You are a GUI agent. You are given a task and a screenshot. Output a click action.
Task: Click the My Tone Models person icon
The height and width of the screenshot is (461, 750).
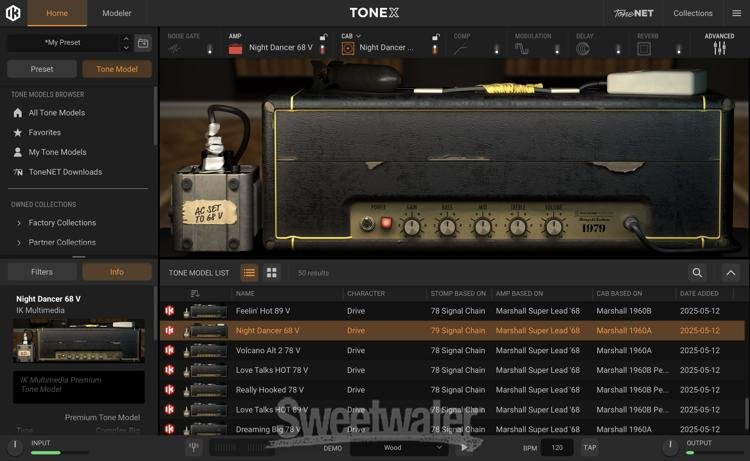[18, 152]
